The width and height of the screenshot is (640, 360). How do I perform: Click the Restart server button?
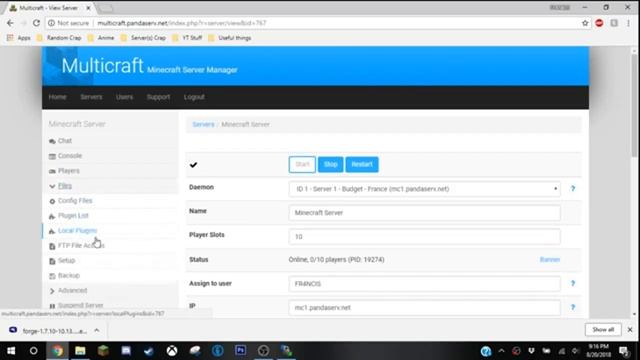click(362, 164)
